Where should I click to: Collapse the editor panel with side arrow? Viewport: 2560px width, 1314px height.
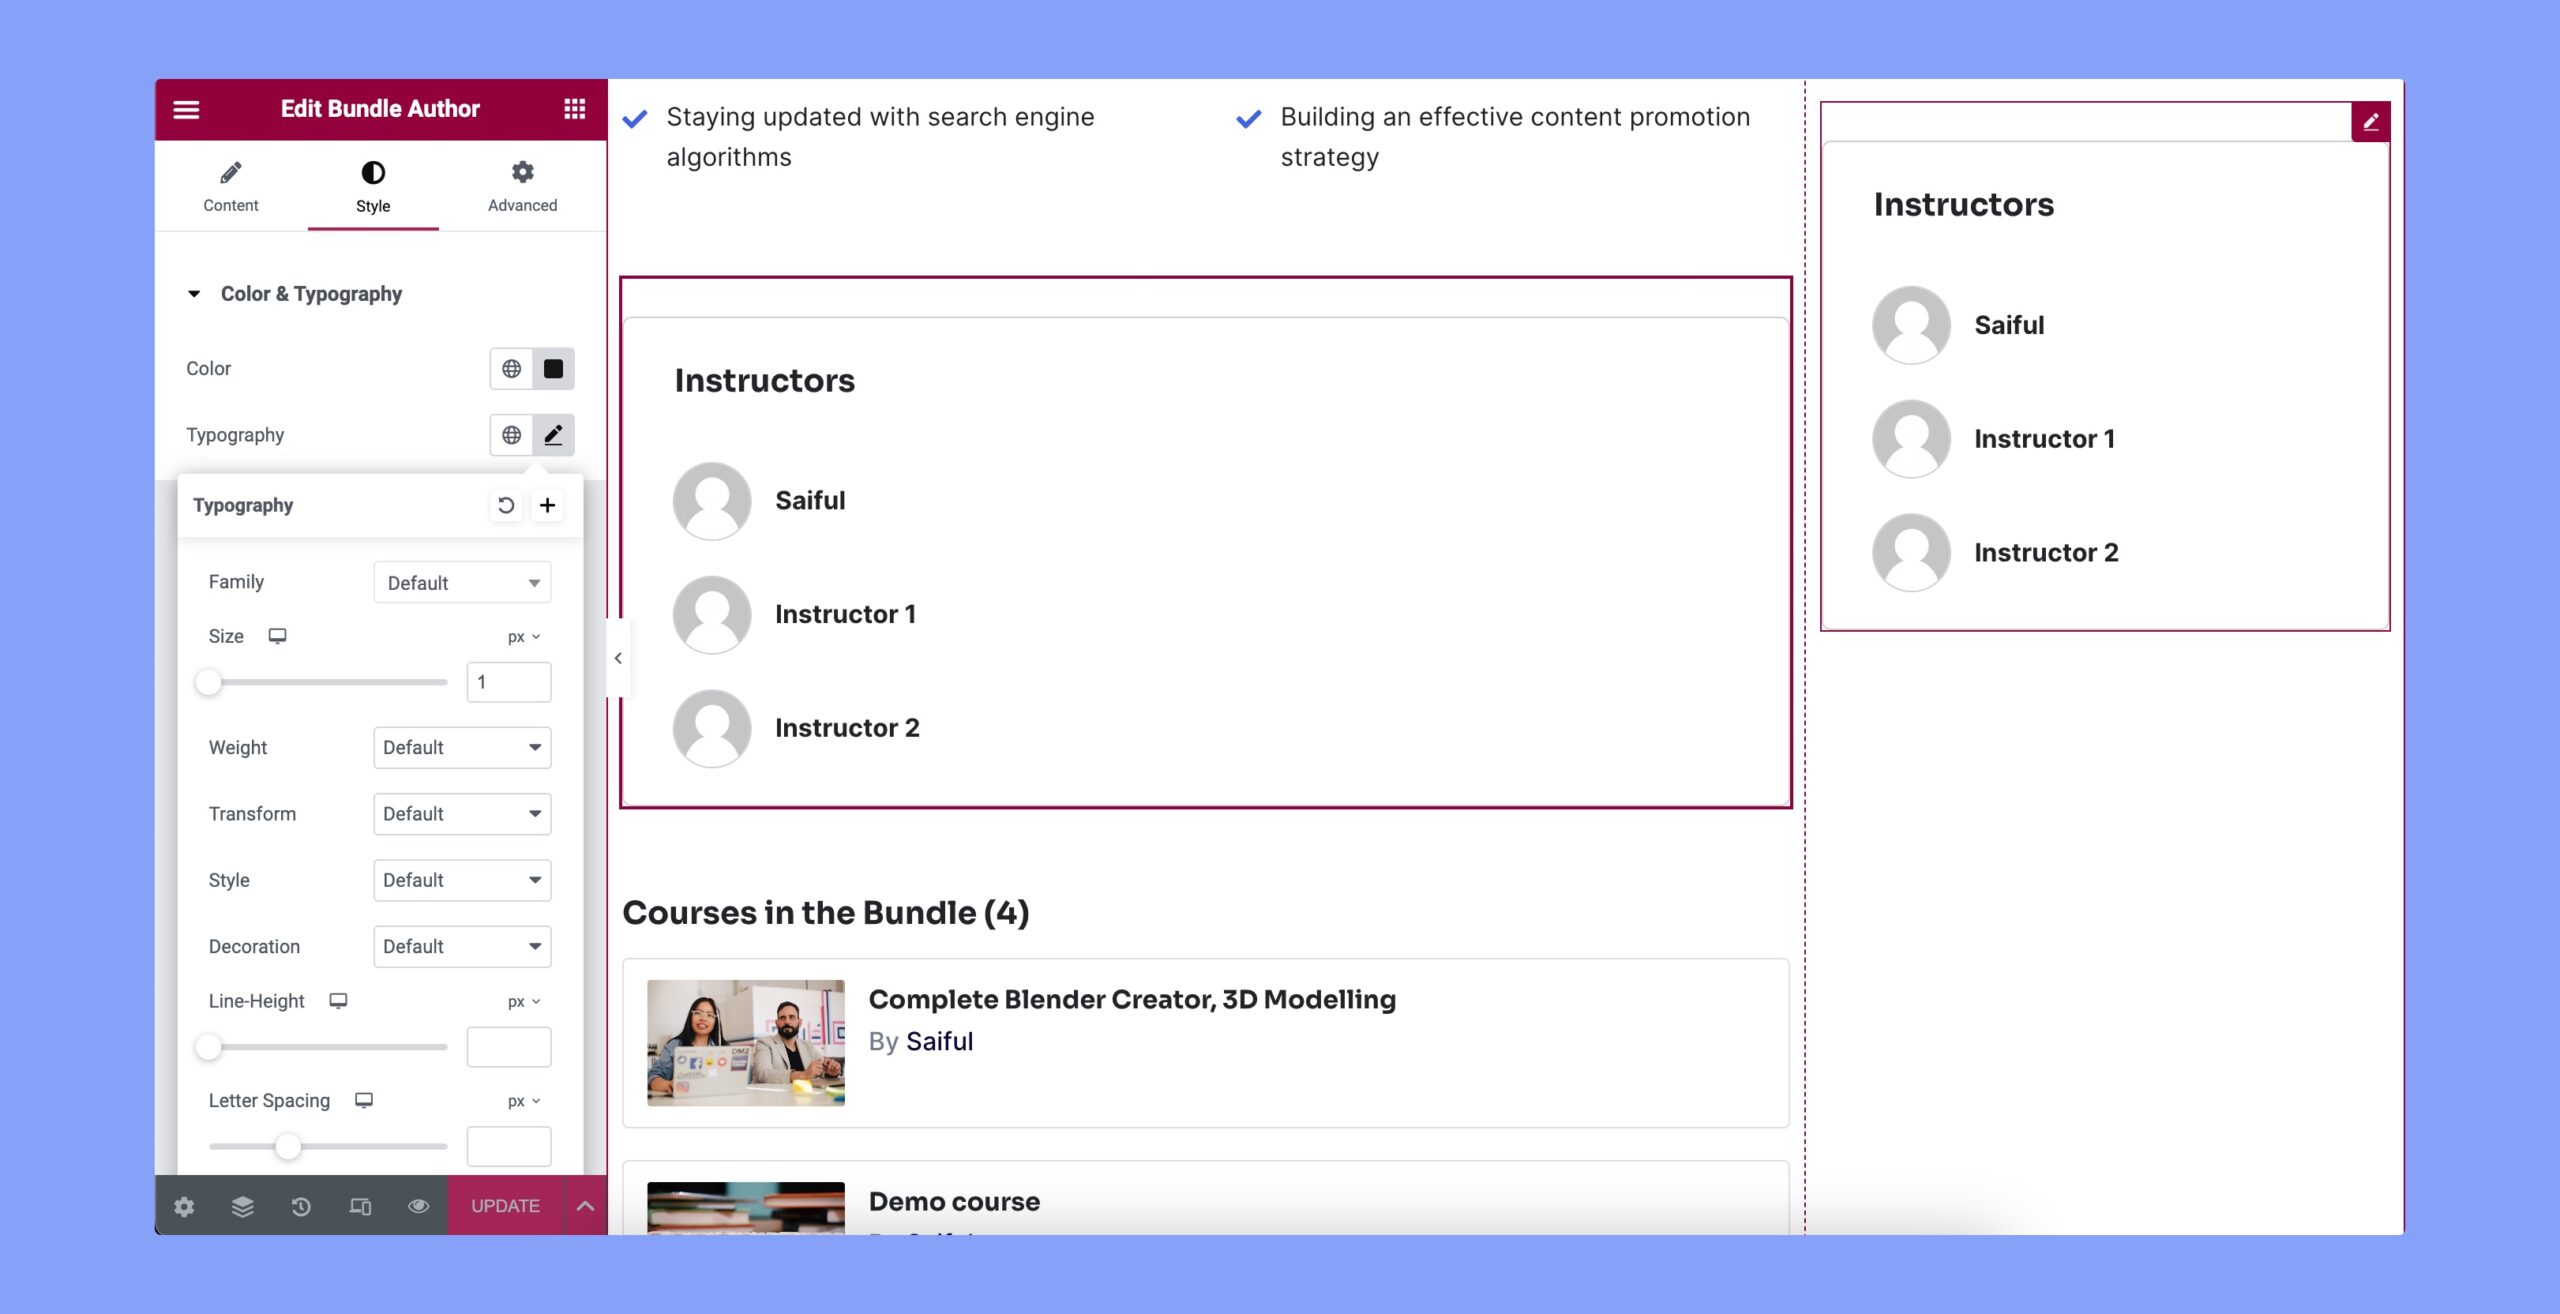pyautogui.click(x=618, y=658)
